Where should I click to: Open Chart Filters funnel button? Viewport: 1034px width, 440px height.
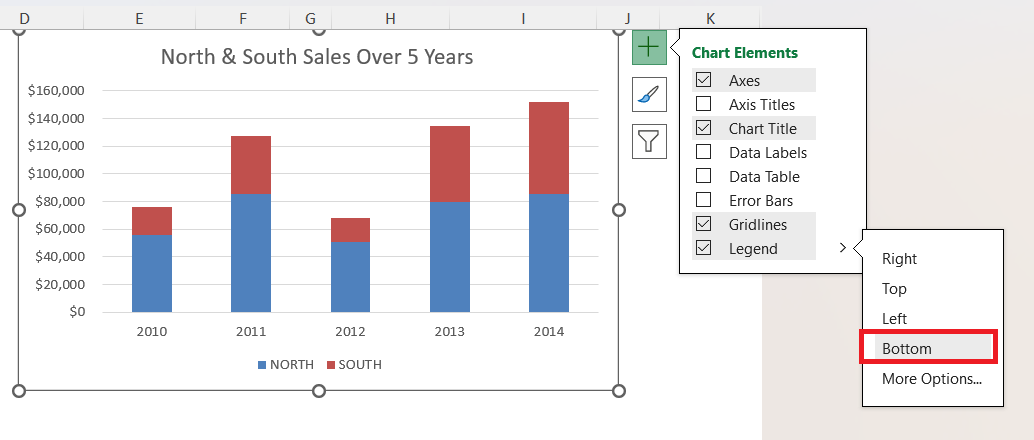[649, 141]
